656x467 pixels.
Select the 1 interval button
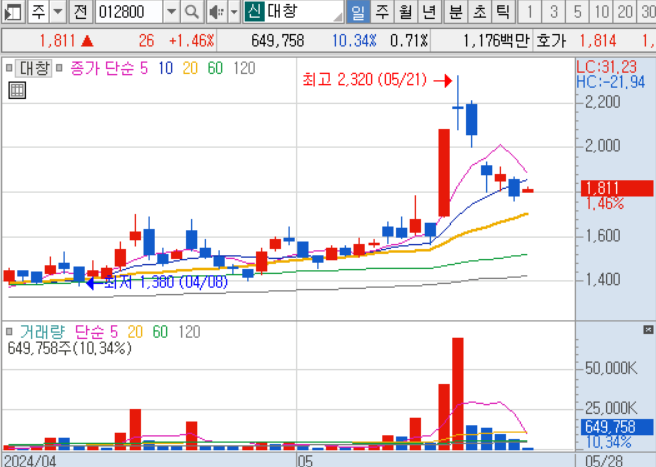click(530, 12)
